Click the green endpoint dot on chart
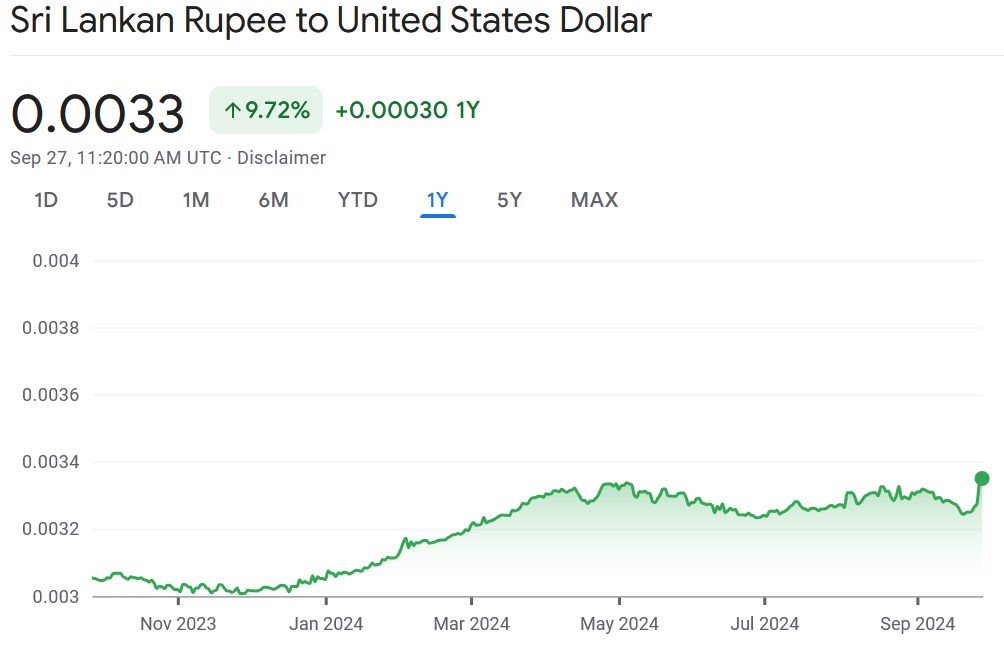The height and width of the screenshot is (648, 1004). click(982, 478)
